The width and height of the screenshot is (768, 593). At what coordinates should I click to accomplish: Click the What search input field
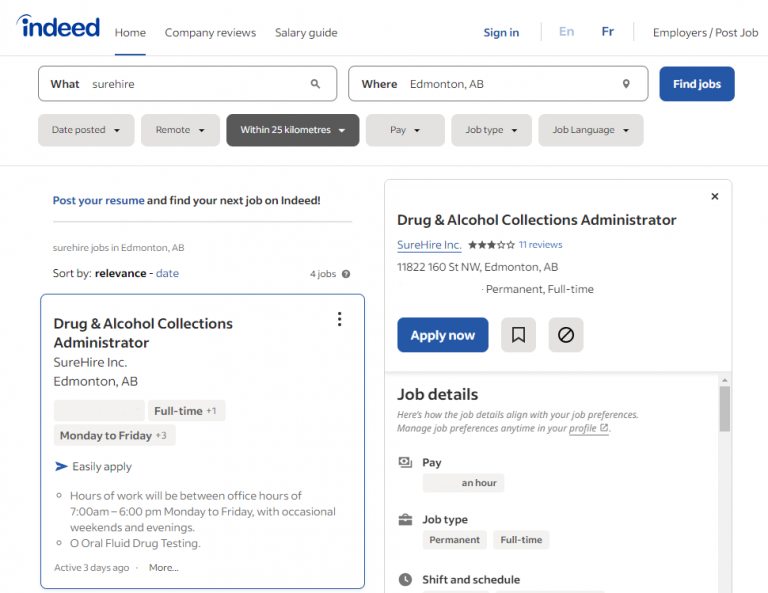coord(188,84)
